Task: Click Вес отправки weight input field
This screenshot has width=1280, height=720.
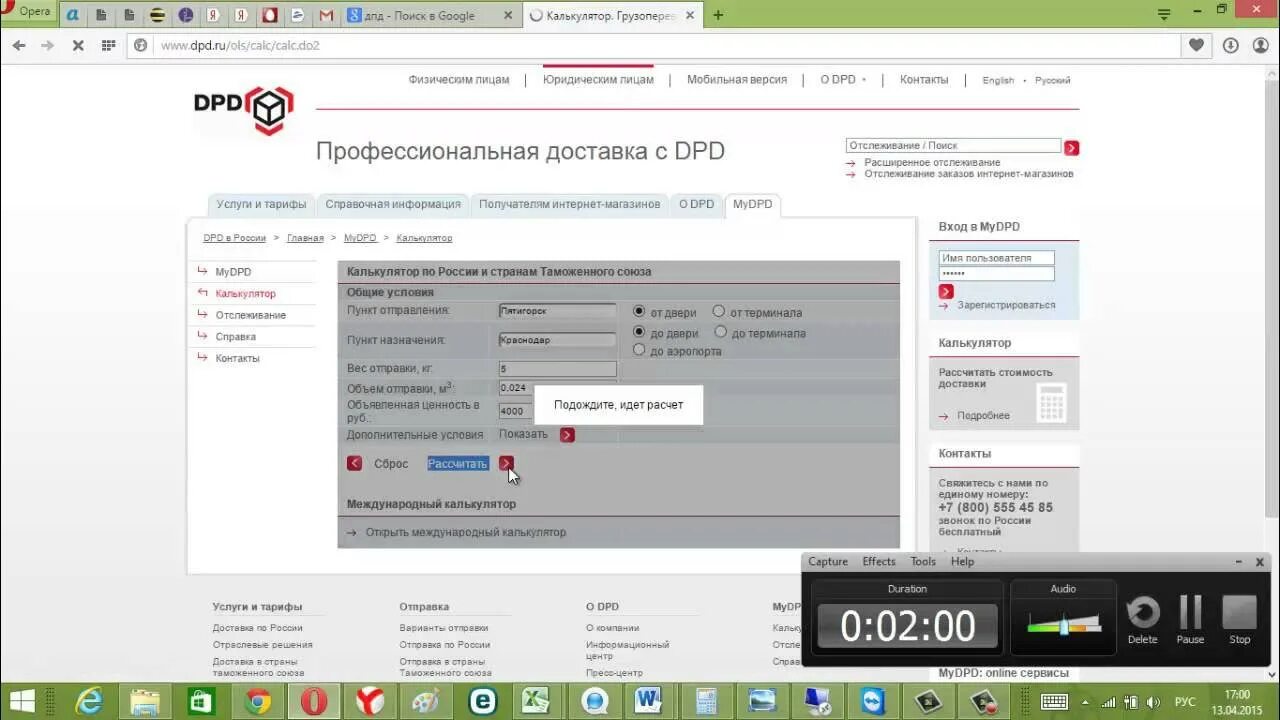Action: tap(557, 369)
